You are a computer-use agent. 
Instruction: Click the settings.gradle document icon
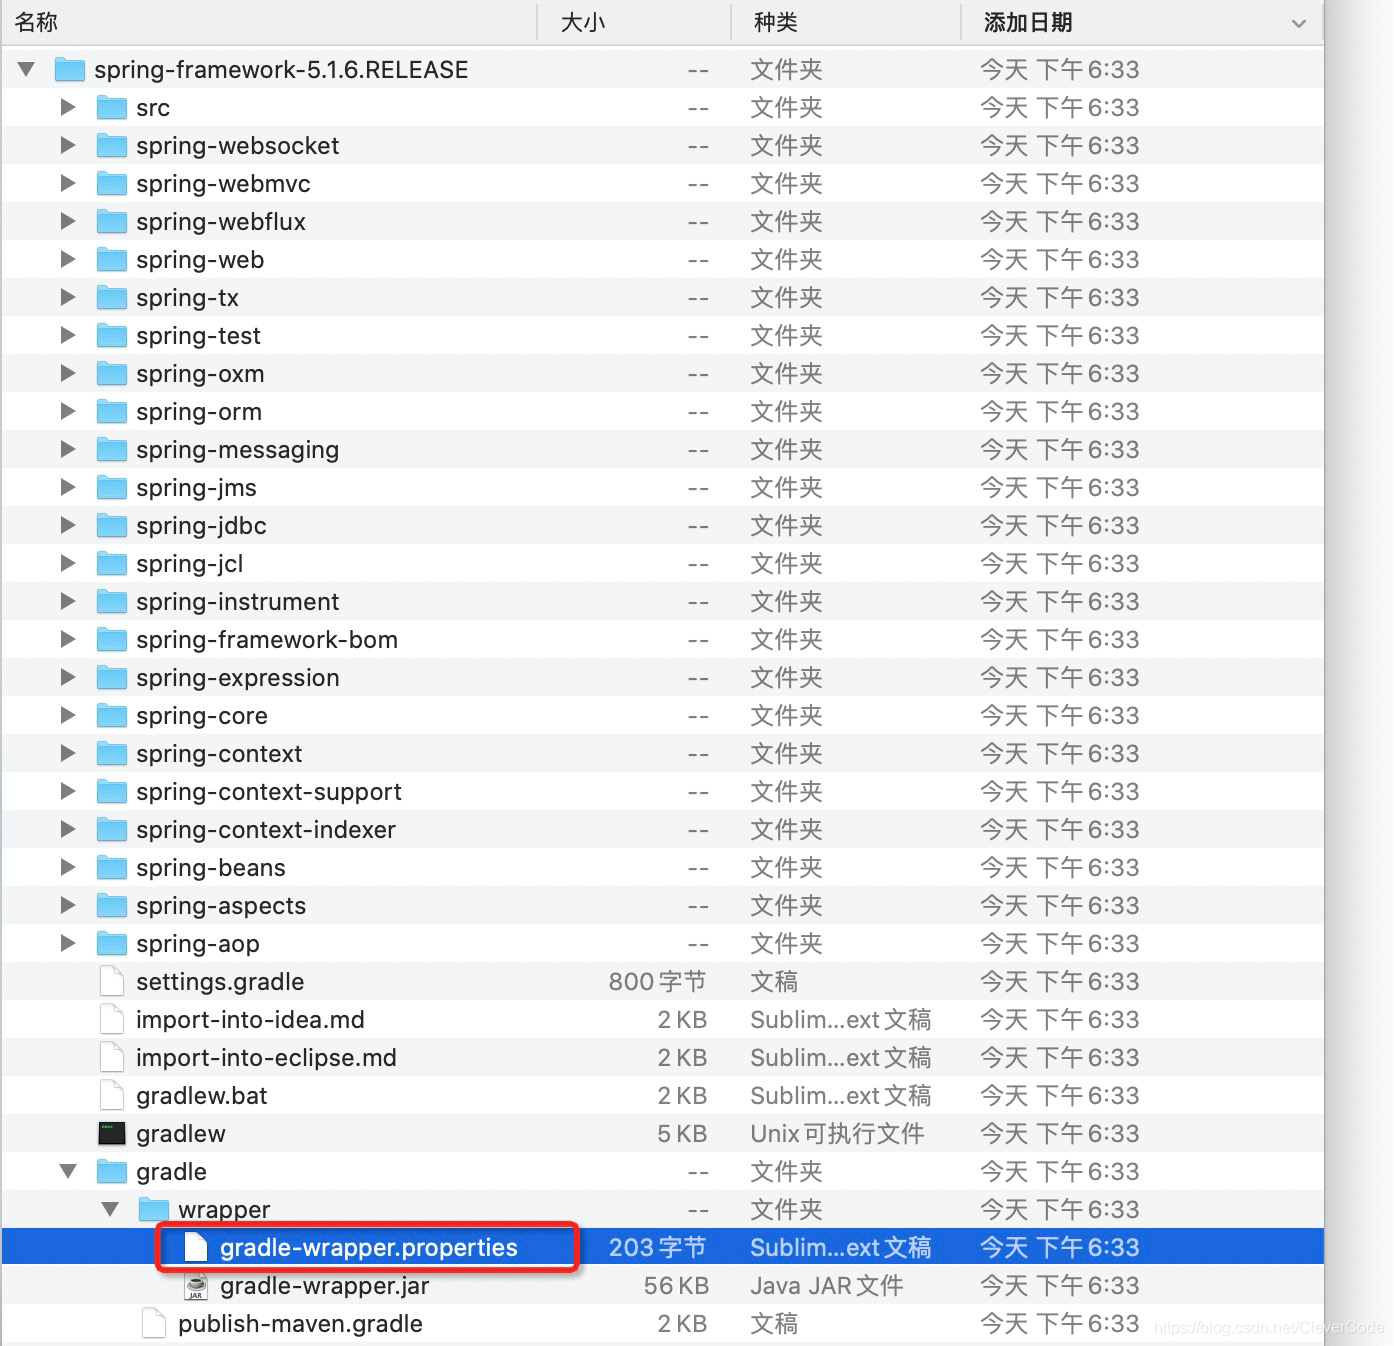[x=112, y=981]
